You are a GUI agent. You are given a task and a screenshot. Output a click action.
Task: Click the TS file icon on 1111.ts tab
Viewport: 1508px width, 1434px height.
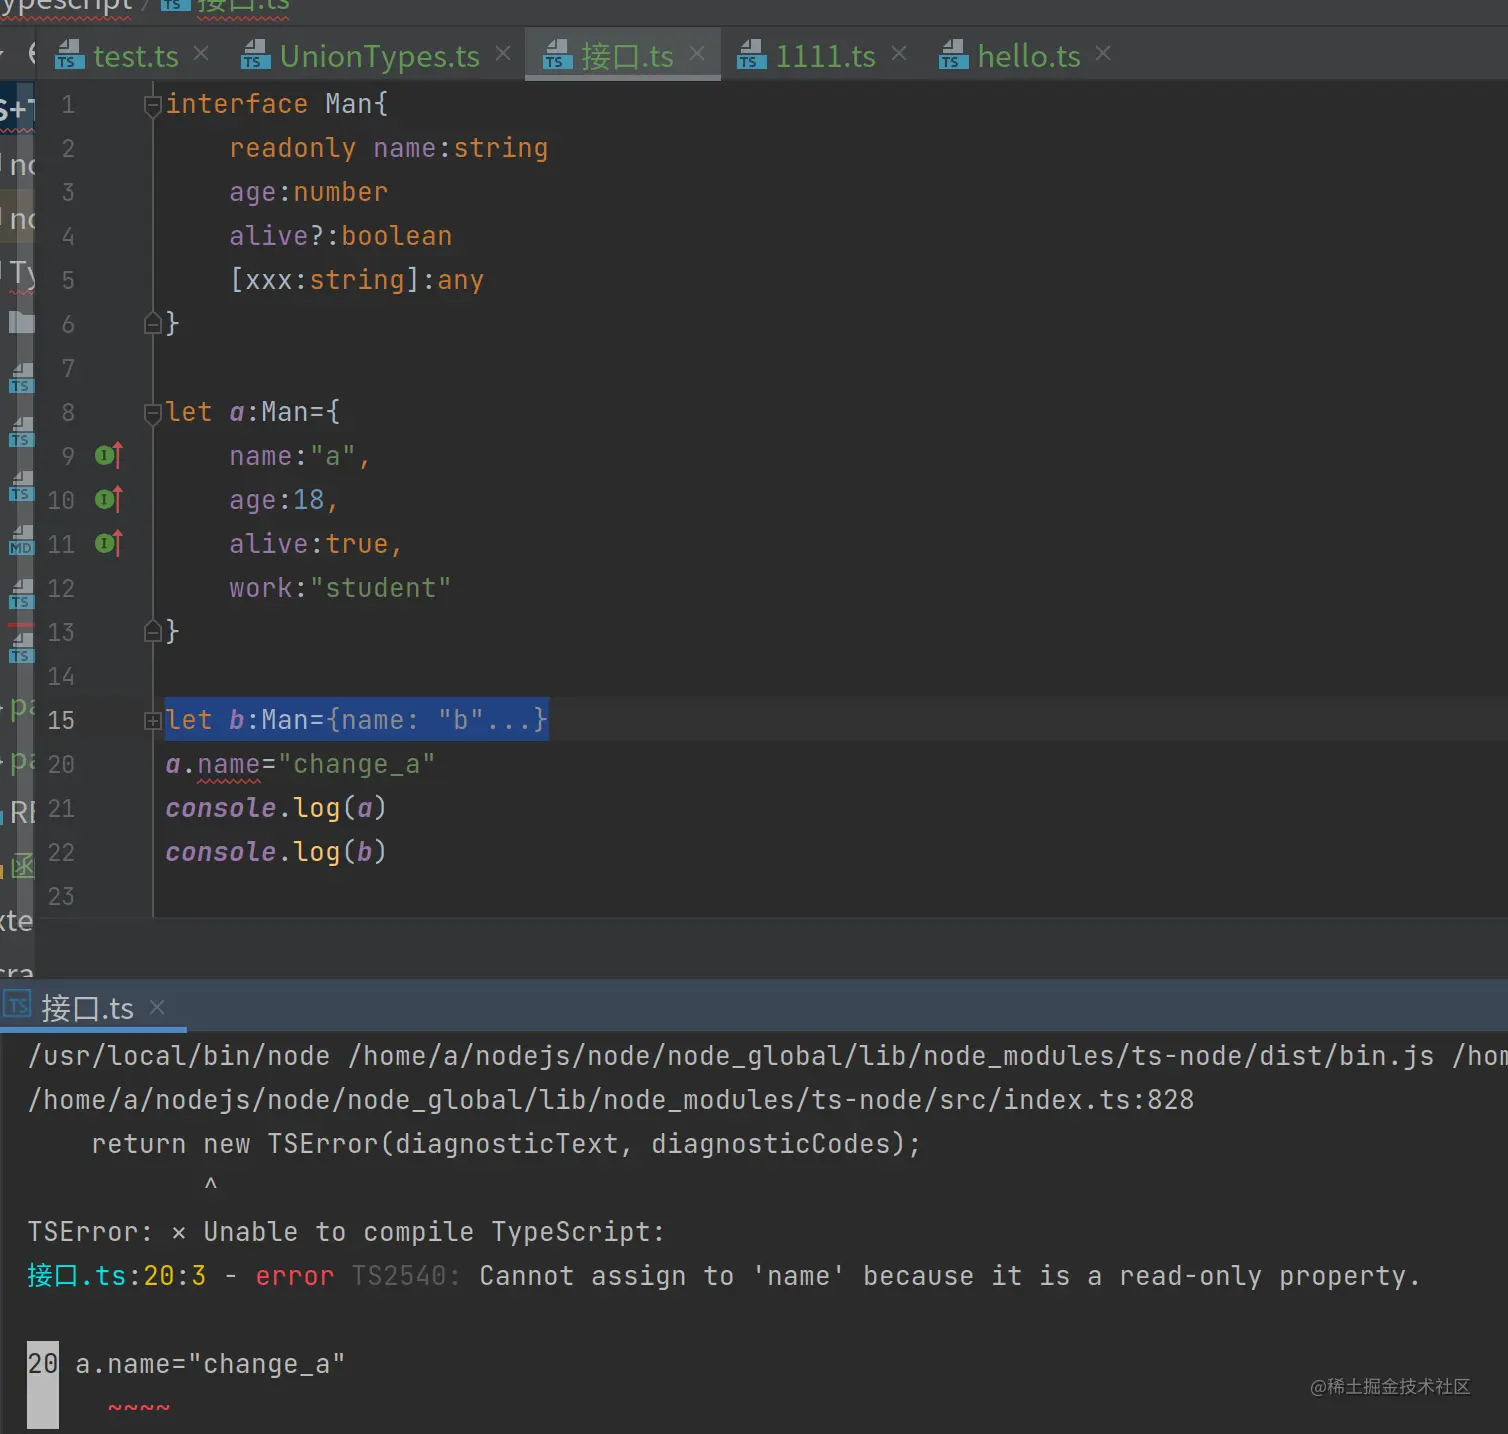click(x=751, y=55)
